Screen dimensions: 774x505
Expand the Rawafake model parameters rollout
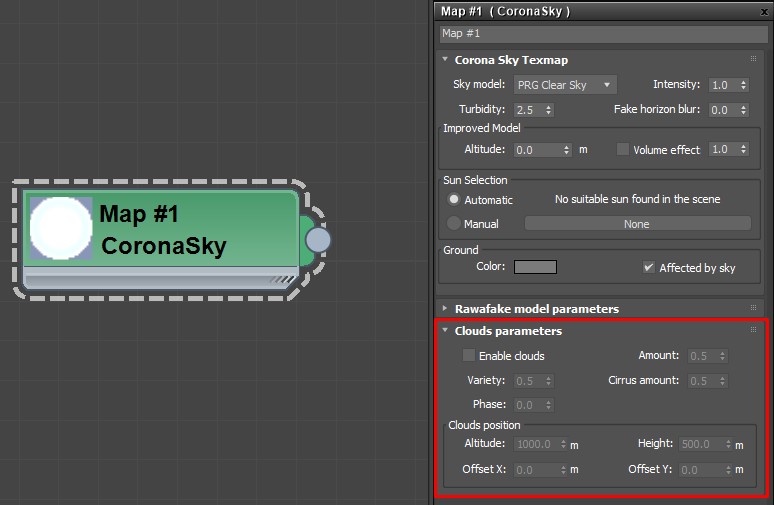coord(445,308)
